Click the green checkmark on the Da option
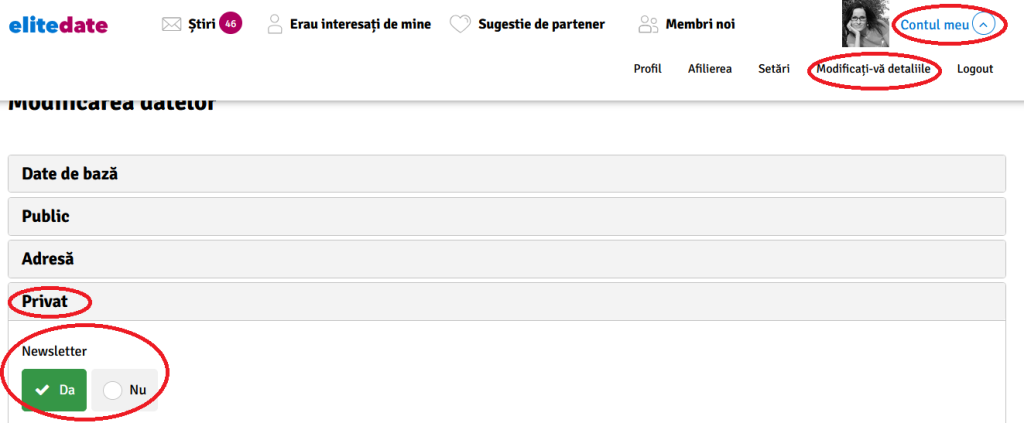Image resolution: width=1024 pixels, height=423 pixels. 42,390
